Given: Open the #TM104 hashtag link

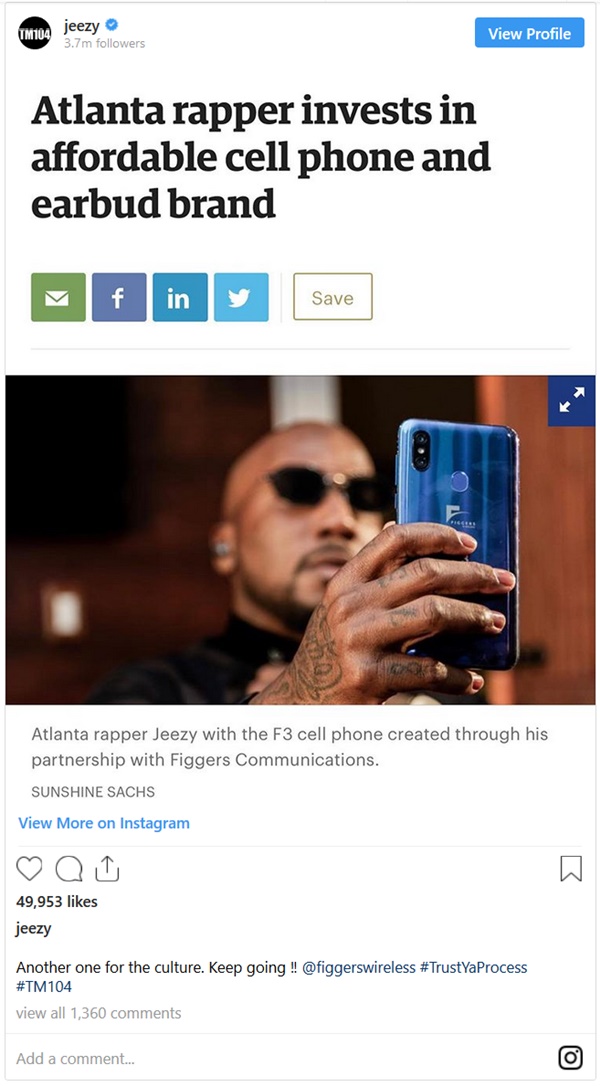Looking at the screenshot, I should coord(44,986).
